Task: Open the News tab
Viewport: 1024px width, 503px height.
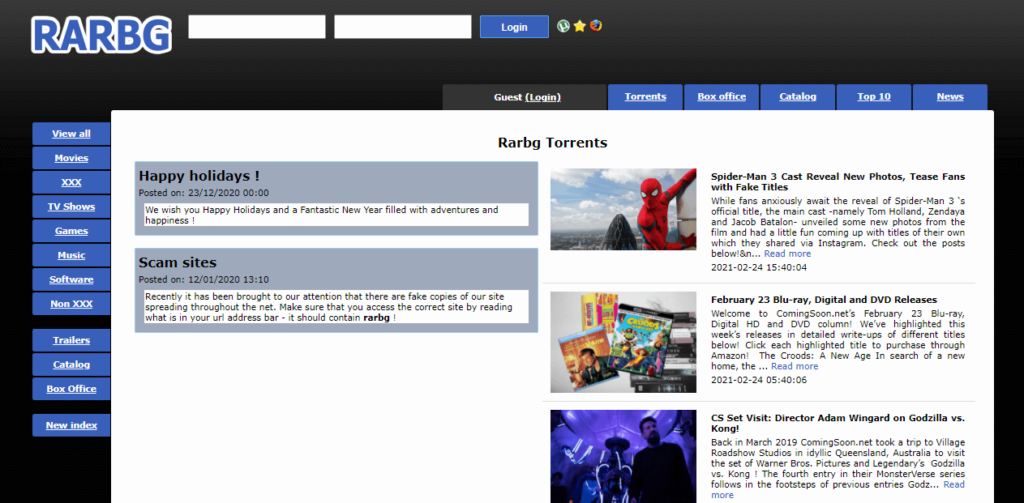Action: 950,97
